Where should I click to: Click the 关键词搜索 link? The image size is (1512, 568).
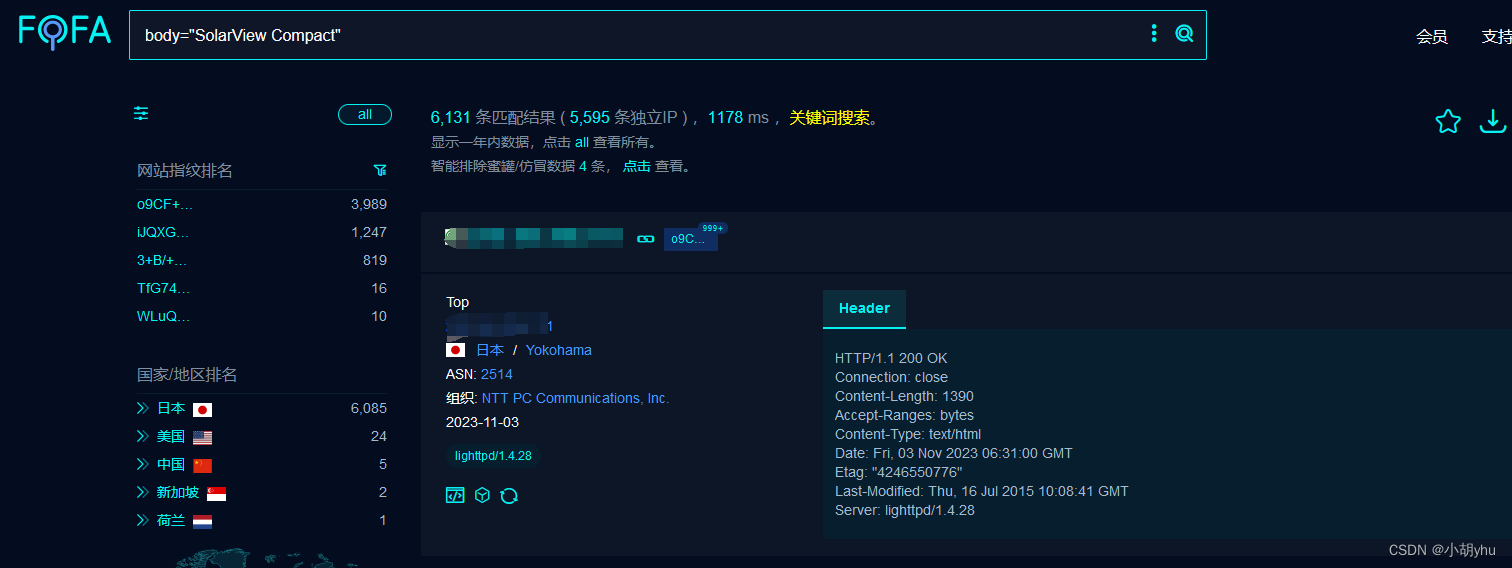pos(829,118)
